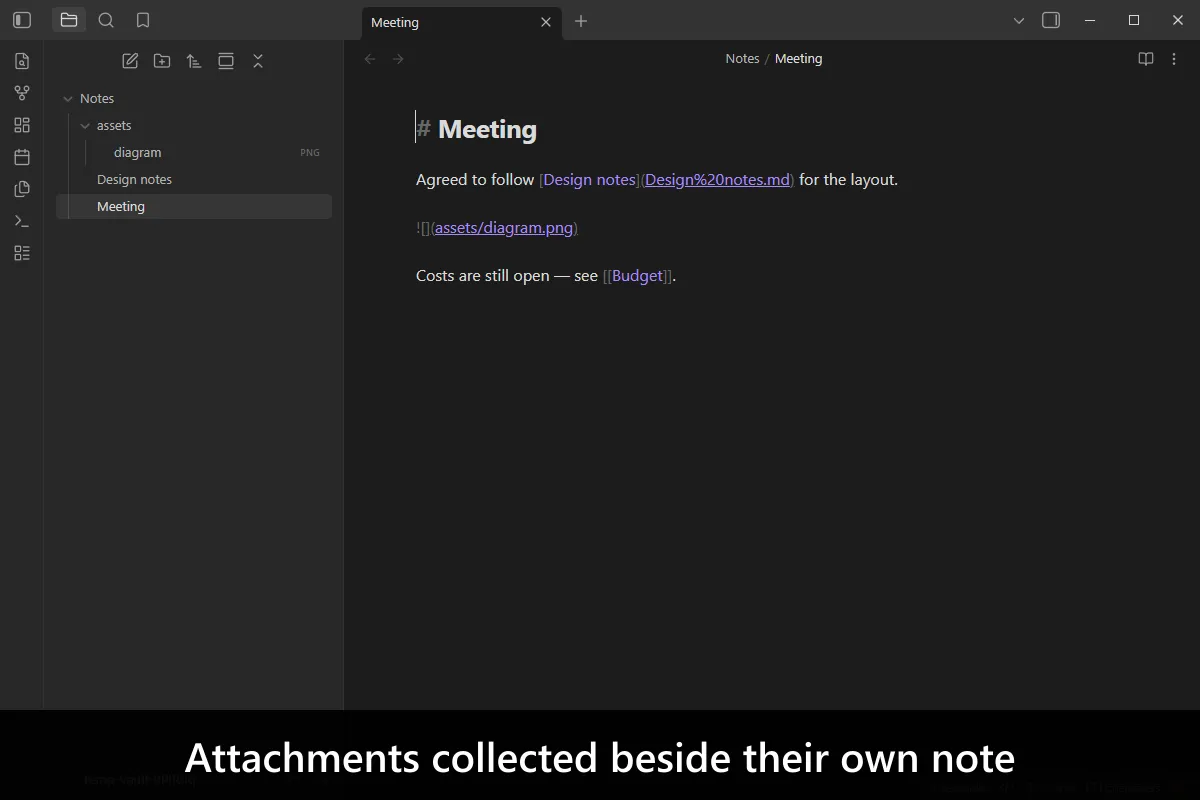Collapse all folders in explorer

[x=258, y=61]
